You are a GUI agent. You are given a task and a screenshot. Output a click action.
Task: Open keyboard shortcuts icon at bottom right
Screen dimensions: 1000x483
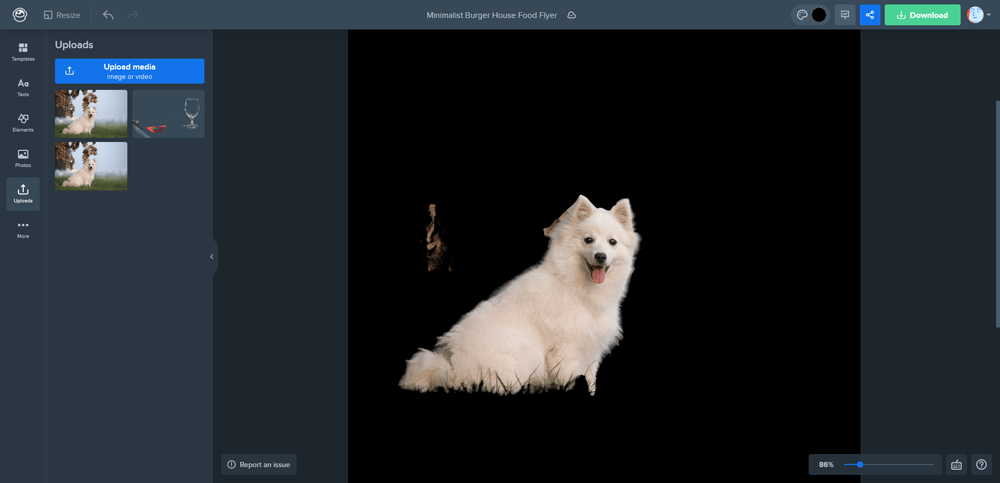(956, 465)
